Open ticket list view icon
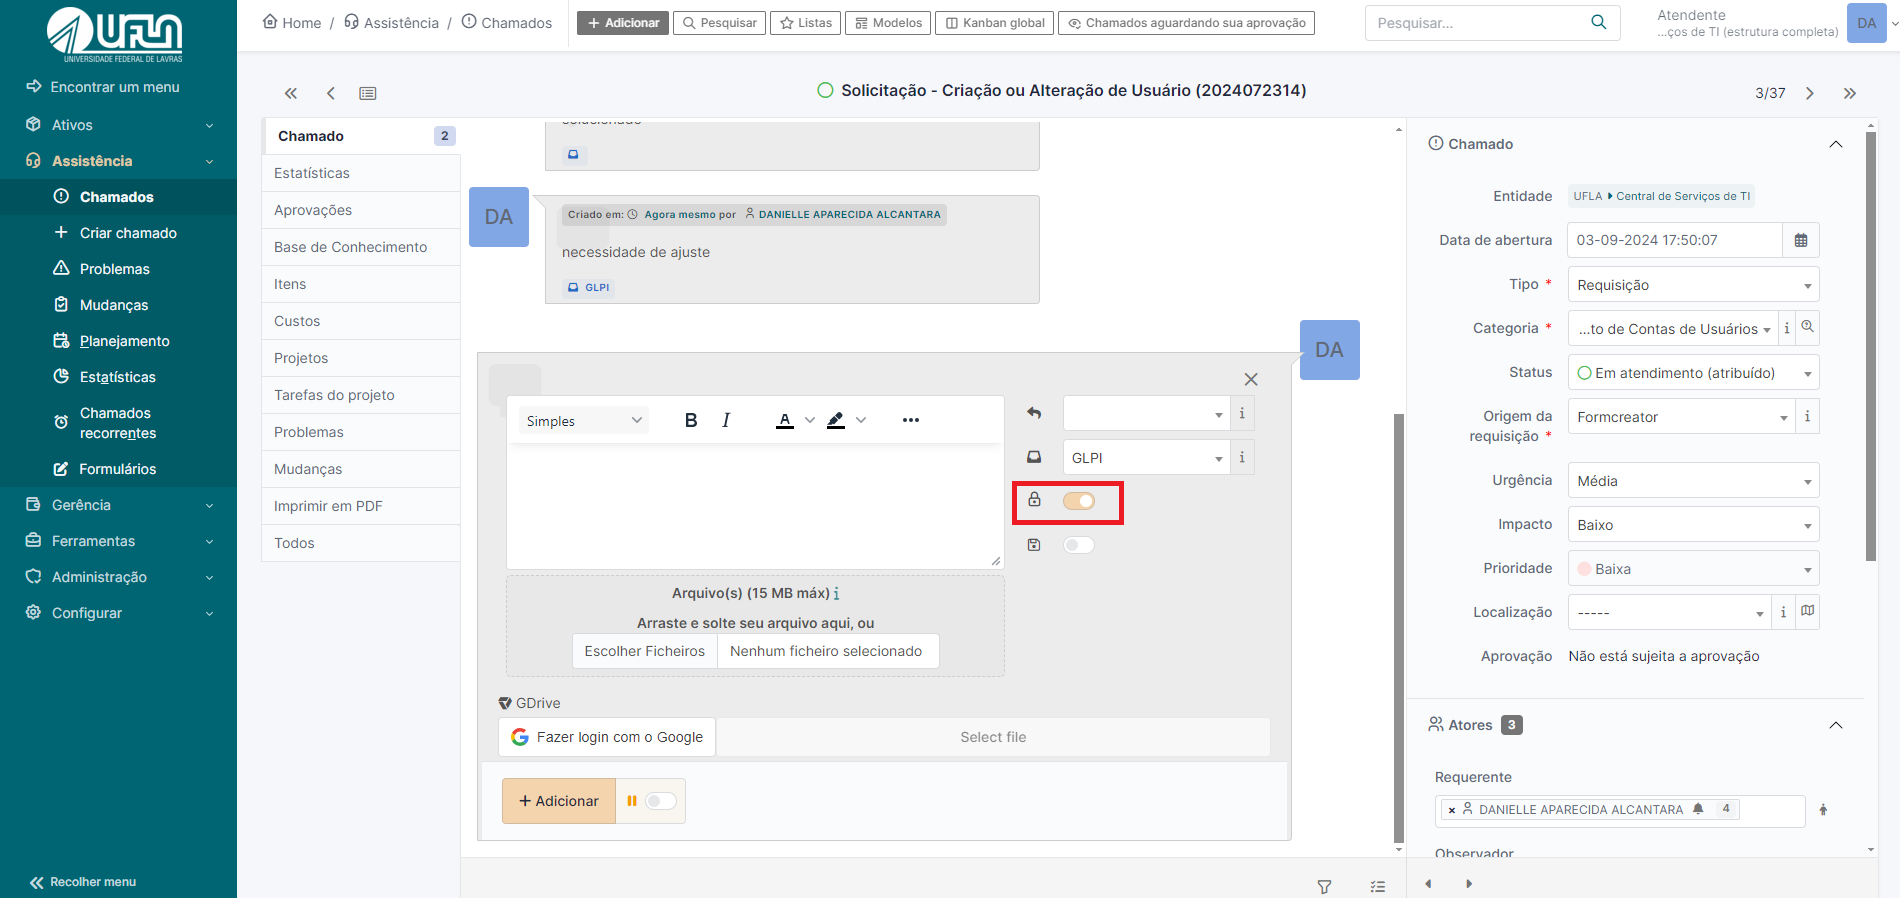This screenshot has width=1900, height=898. coord(368,93)
